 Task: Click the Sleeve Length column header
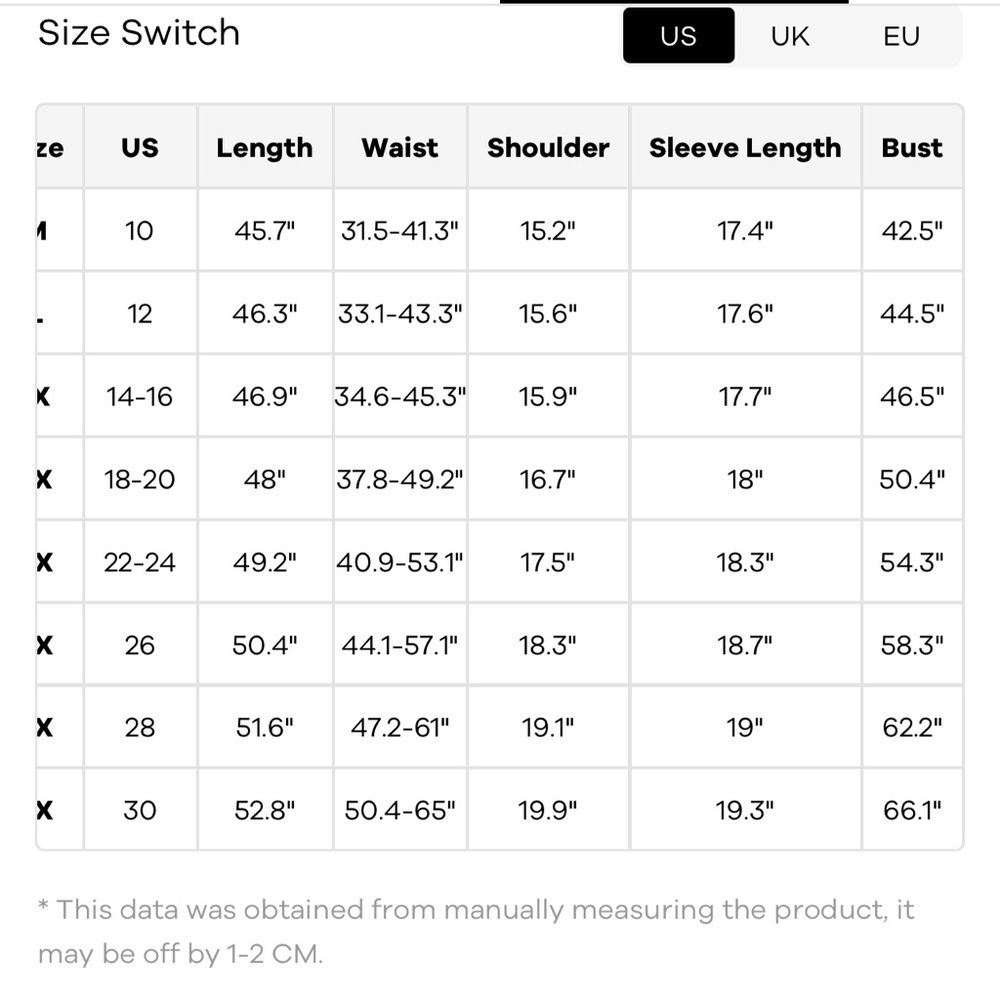click(745, 148)
